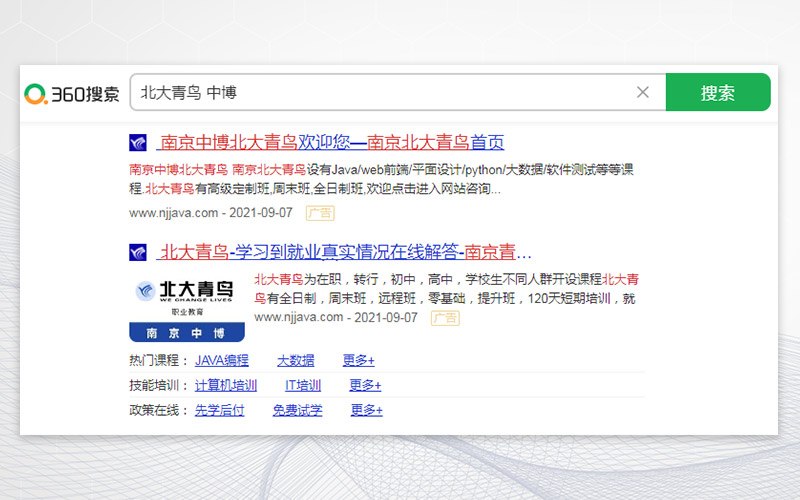Image resolution: width=800 pixels, height=500 pixels.
Task: Open the IT培训 link
Action: click(303, 386)
